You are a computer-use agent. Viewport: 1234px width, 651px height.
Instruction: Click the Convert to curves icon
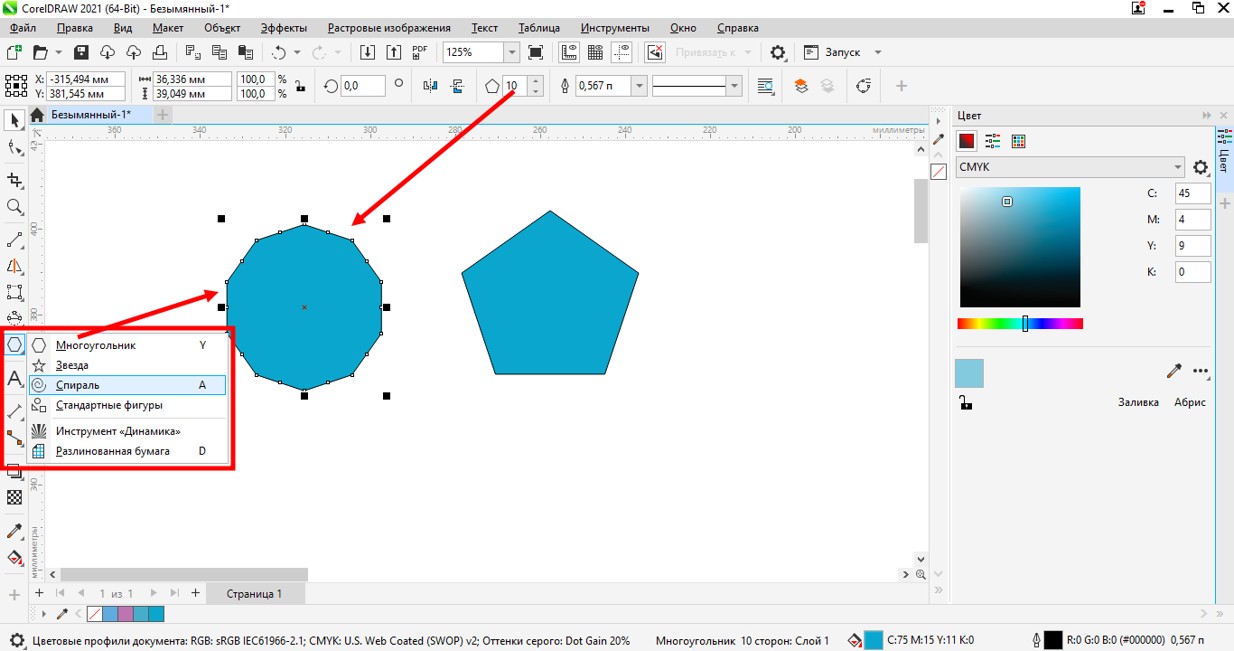864,86
